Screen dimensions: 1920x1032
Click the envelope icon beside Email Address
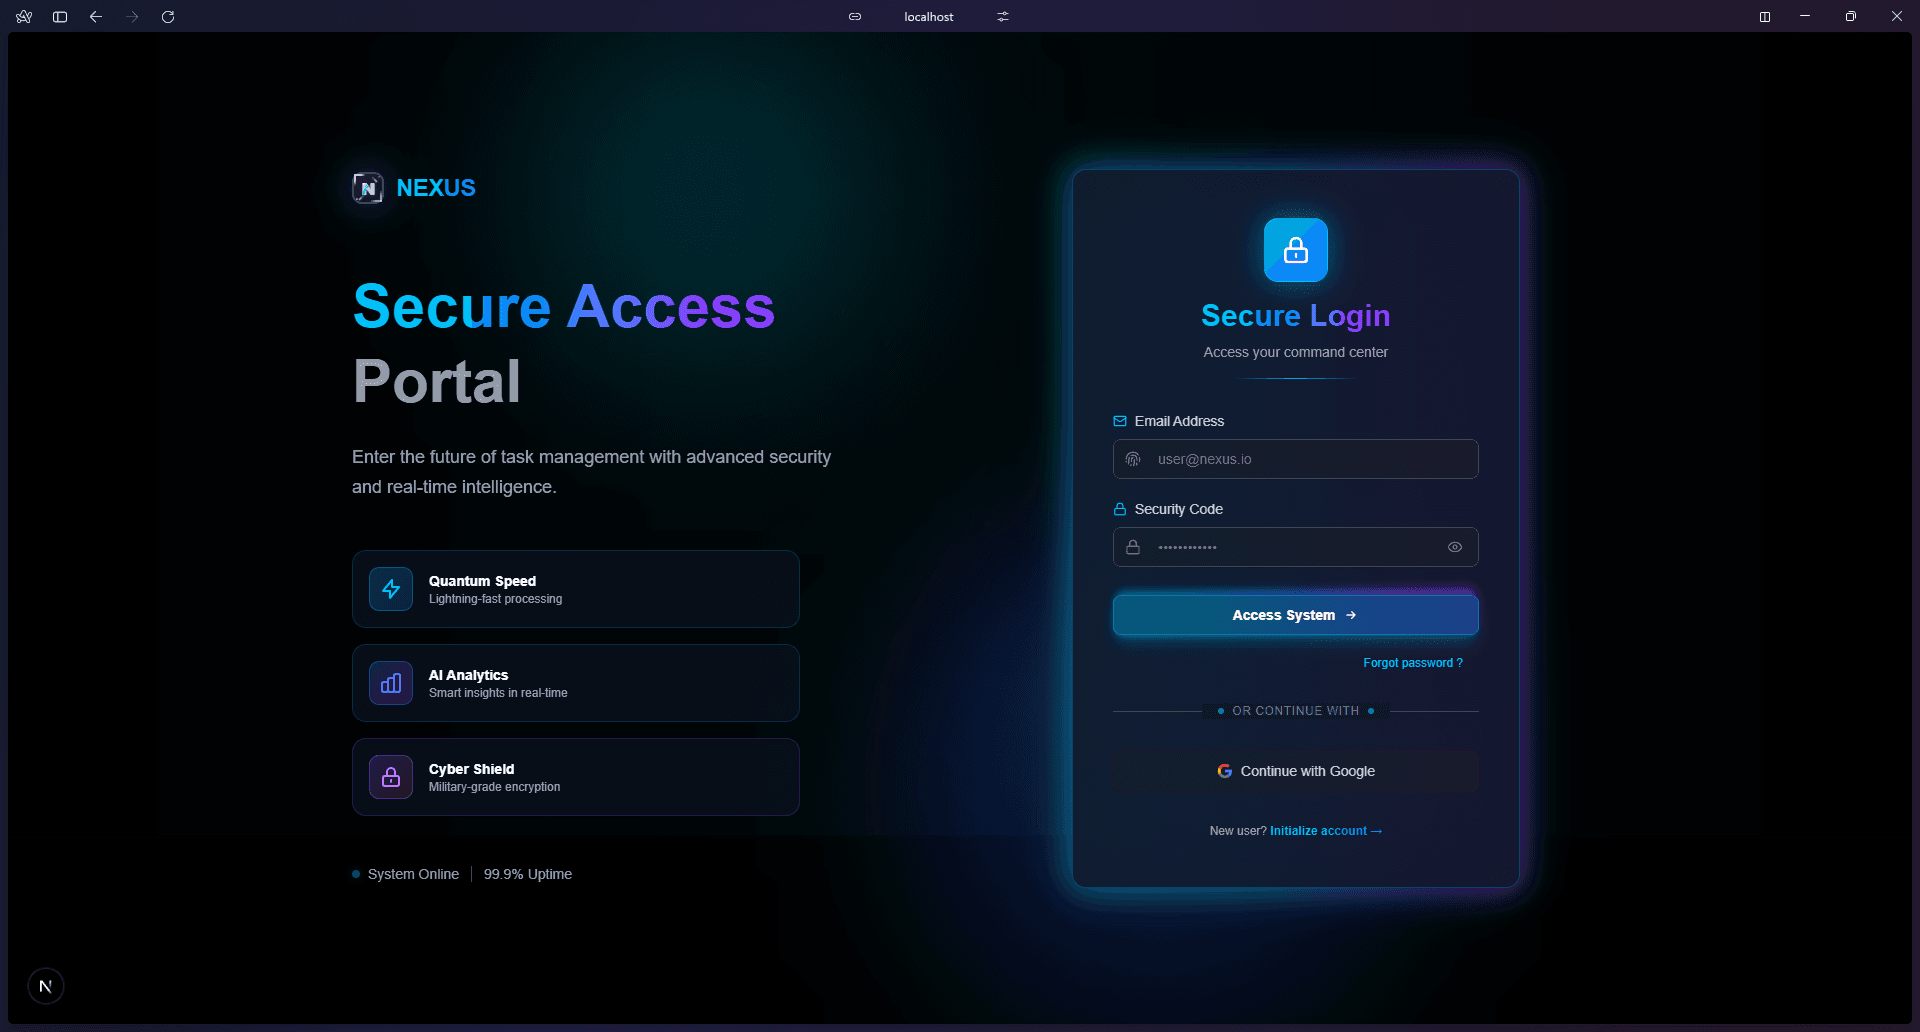point(1119,421)
